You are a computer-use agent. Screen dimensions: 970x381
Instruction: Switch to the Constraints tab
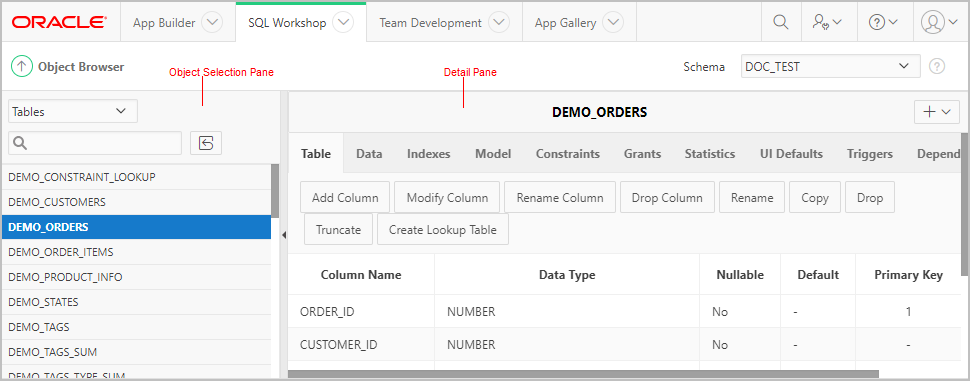click(x=567, y=154)
